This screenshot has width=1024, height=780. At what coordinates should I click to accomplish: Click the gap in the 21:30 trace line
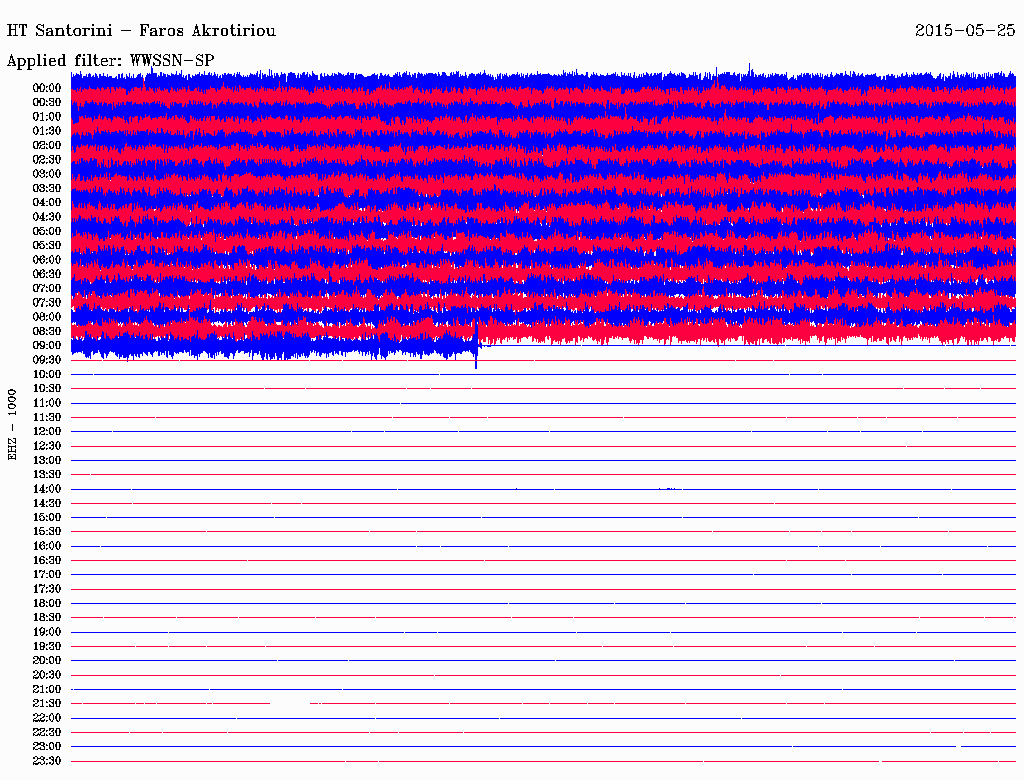point(290,704)
